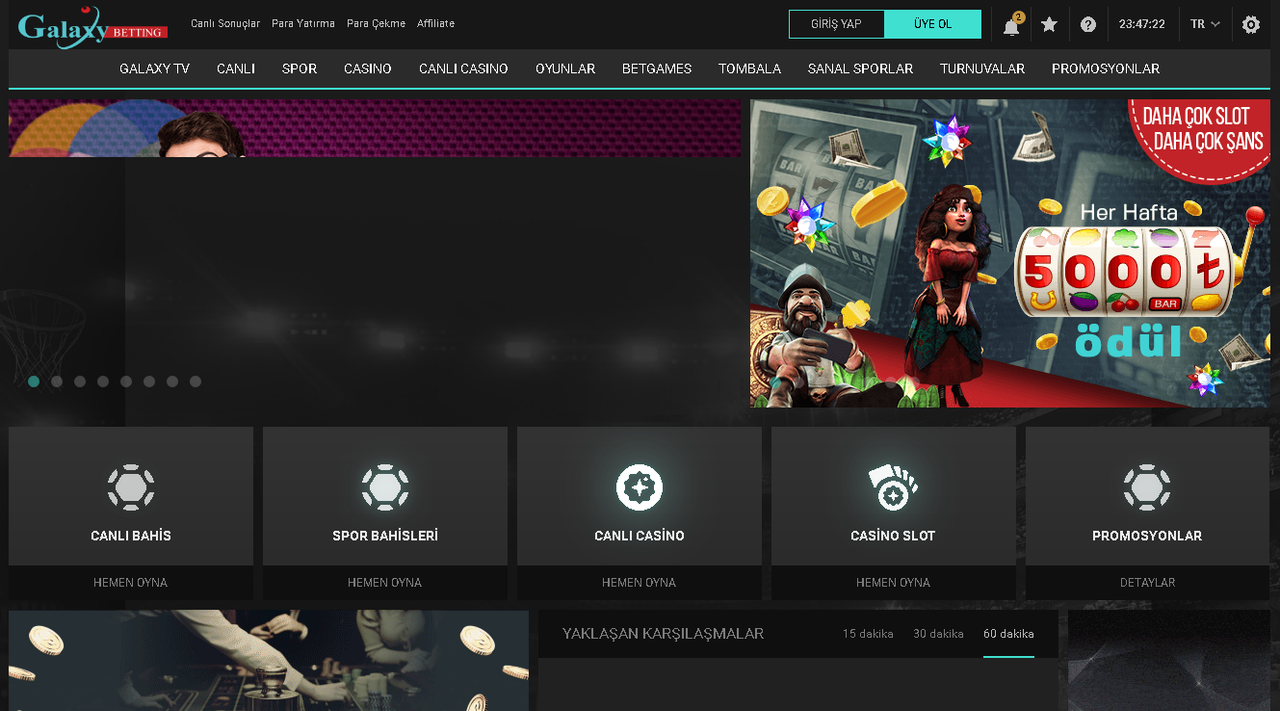Click the Giriş Yap login button
1280x711 pixels.
837,24
